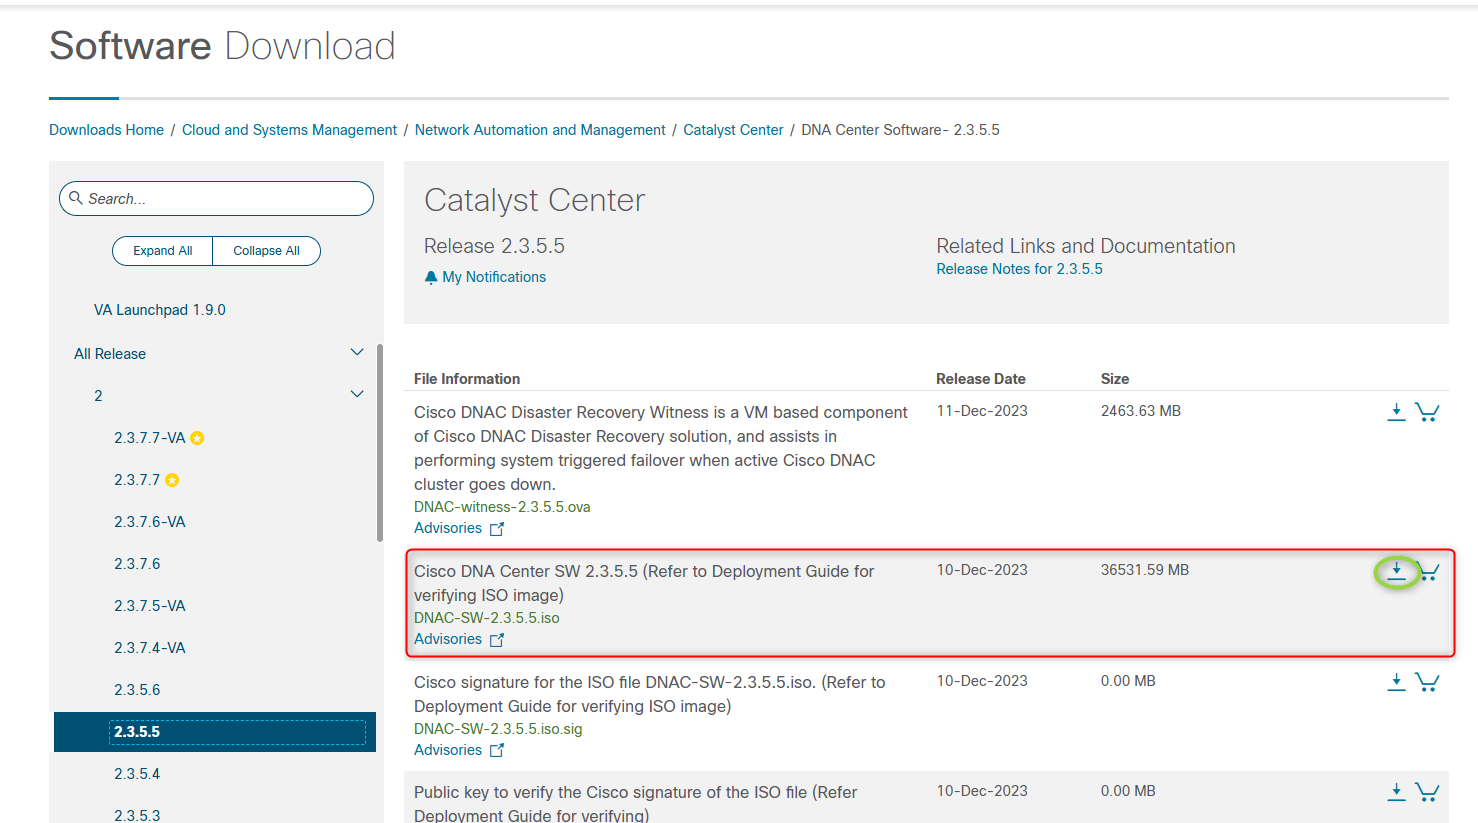Viewport: 1478px width, 823px height.
Task: Open external link icon beside witness Advisories
Action: pos(497,529)
